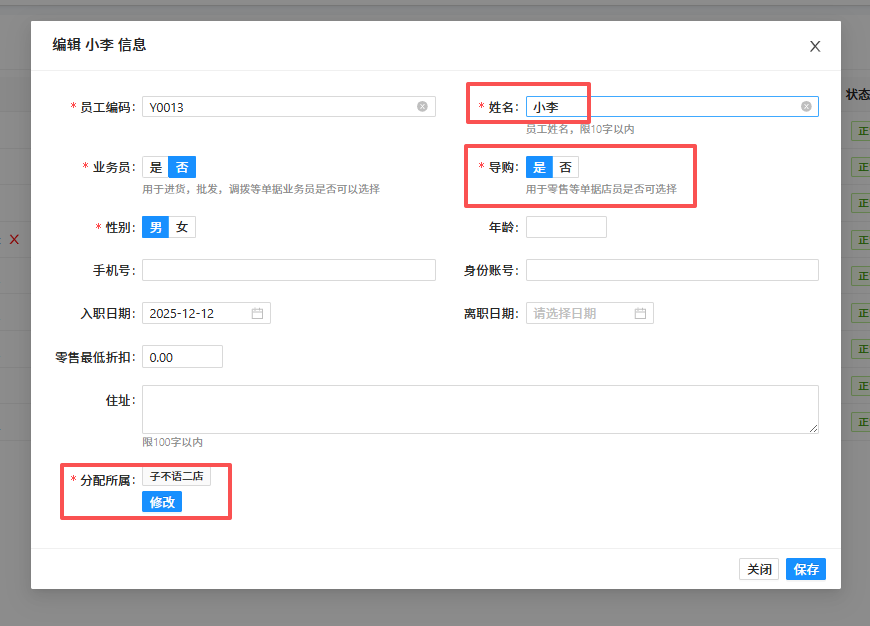This screenshot has width=870, height=626.
Task: Click the 修改 button under 分配所属
Action: click(x=161, y=501)
